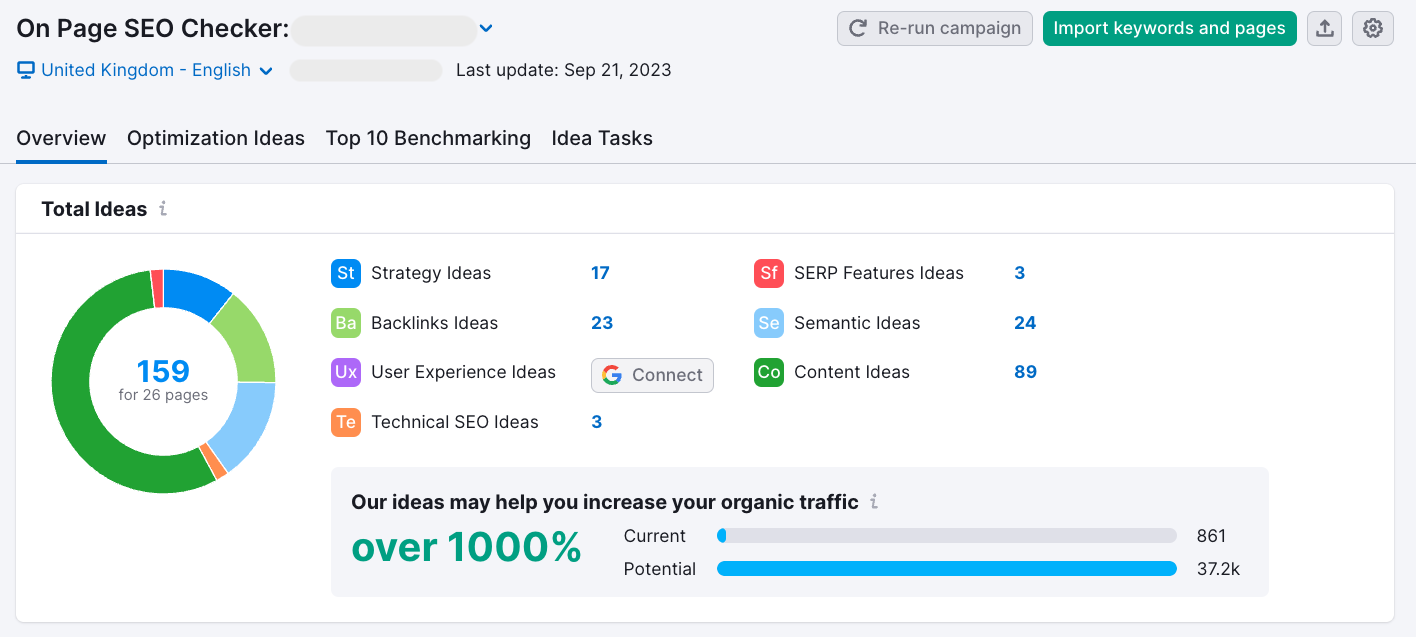Image resolution: width=1416 pixels, height=637 pixels.
Task: Click the Re-run campaign button
Action: pos(934,28)
